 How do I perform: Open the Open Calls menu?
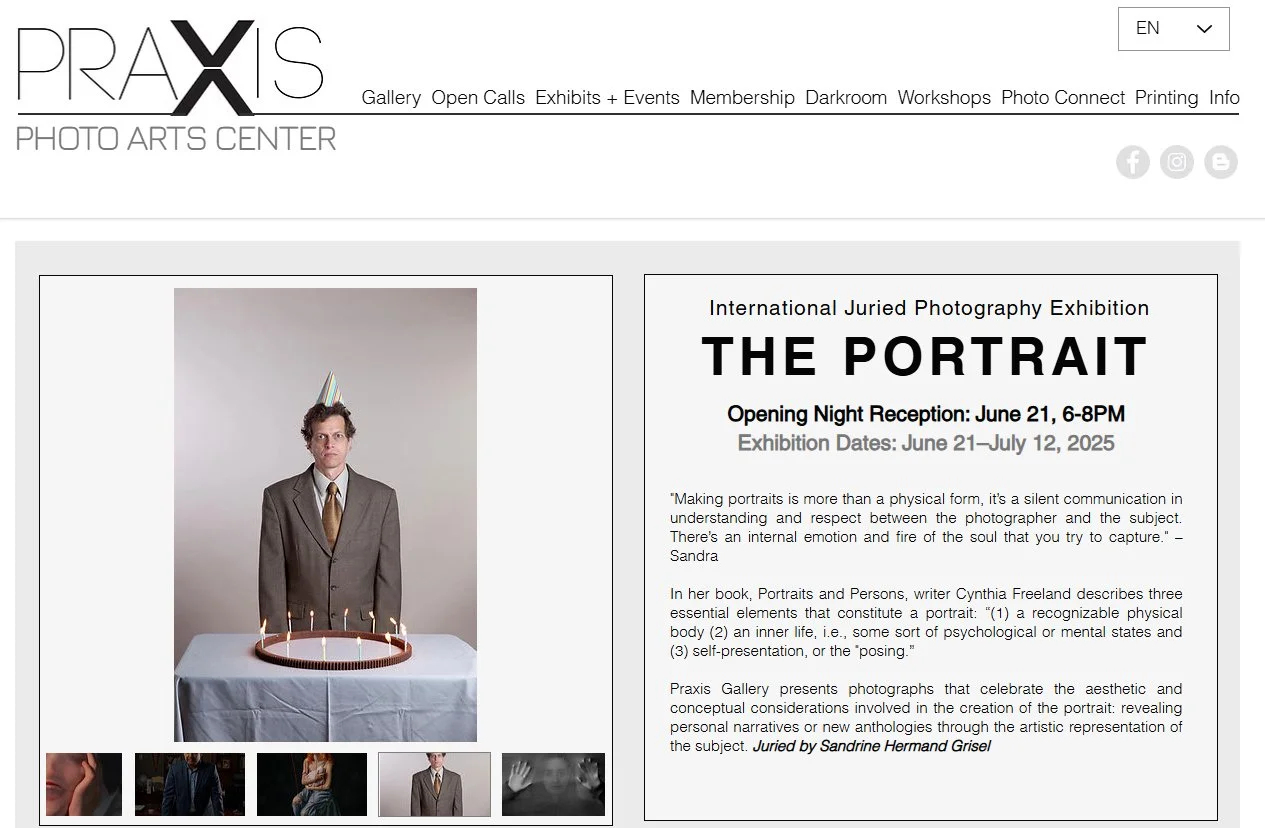478,98
